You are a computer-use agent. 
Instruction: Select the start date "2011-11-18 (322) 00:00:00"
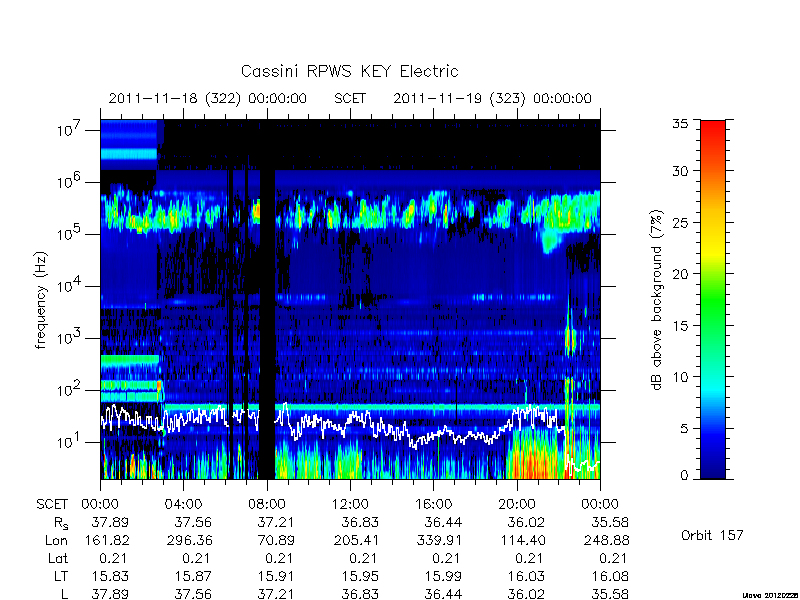click(x=208, y=98)
